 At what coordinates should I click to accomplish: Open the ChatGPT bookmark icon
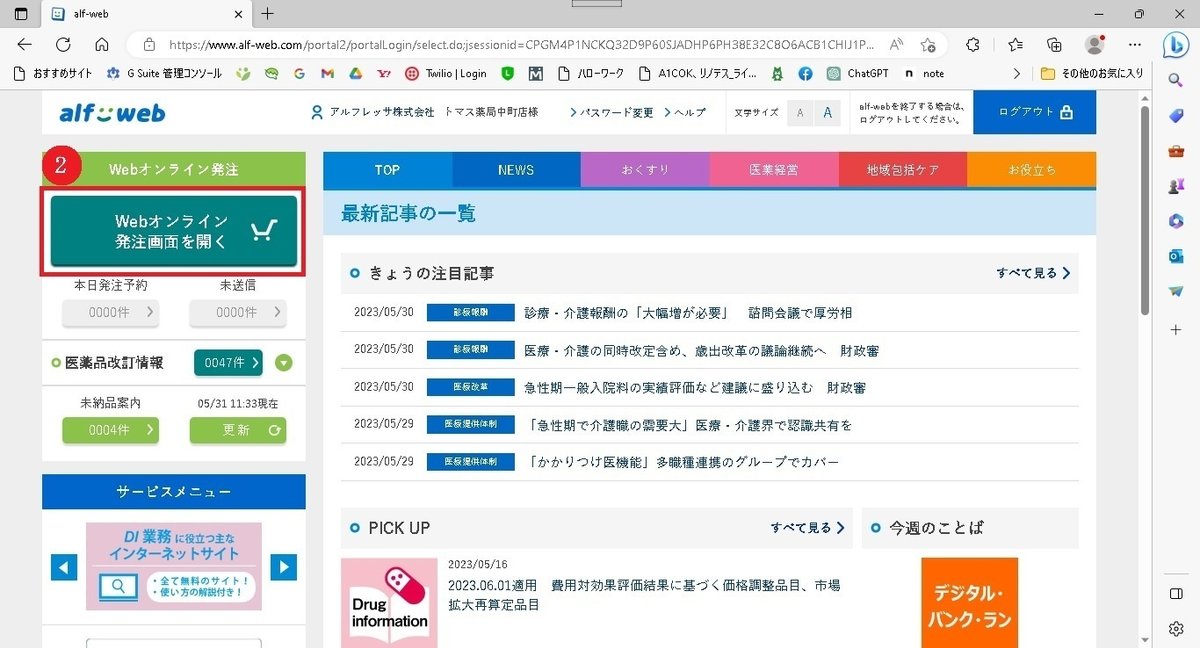click(833, 73)
